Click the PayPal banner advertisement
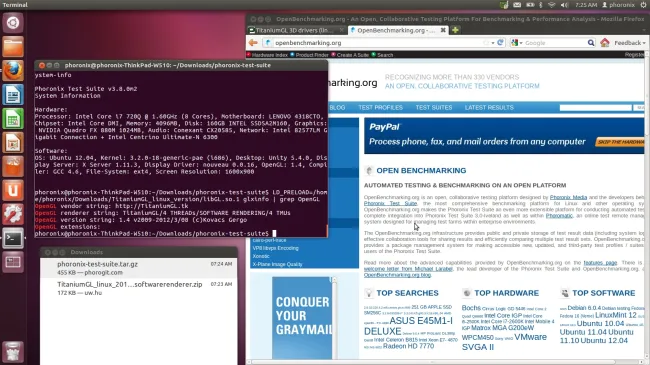The width and height of the screenshot is (650, 365). tap(504, 136)
